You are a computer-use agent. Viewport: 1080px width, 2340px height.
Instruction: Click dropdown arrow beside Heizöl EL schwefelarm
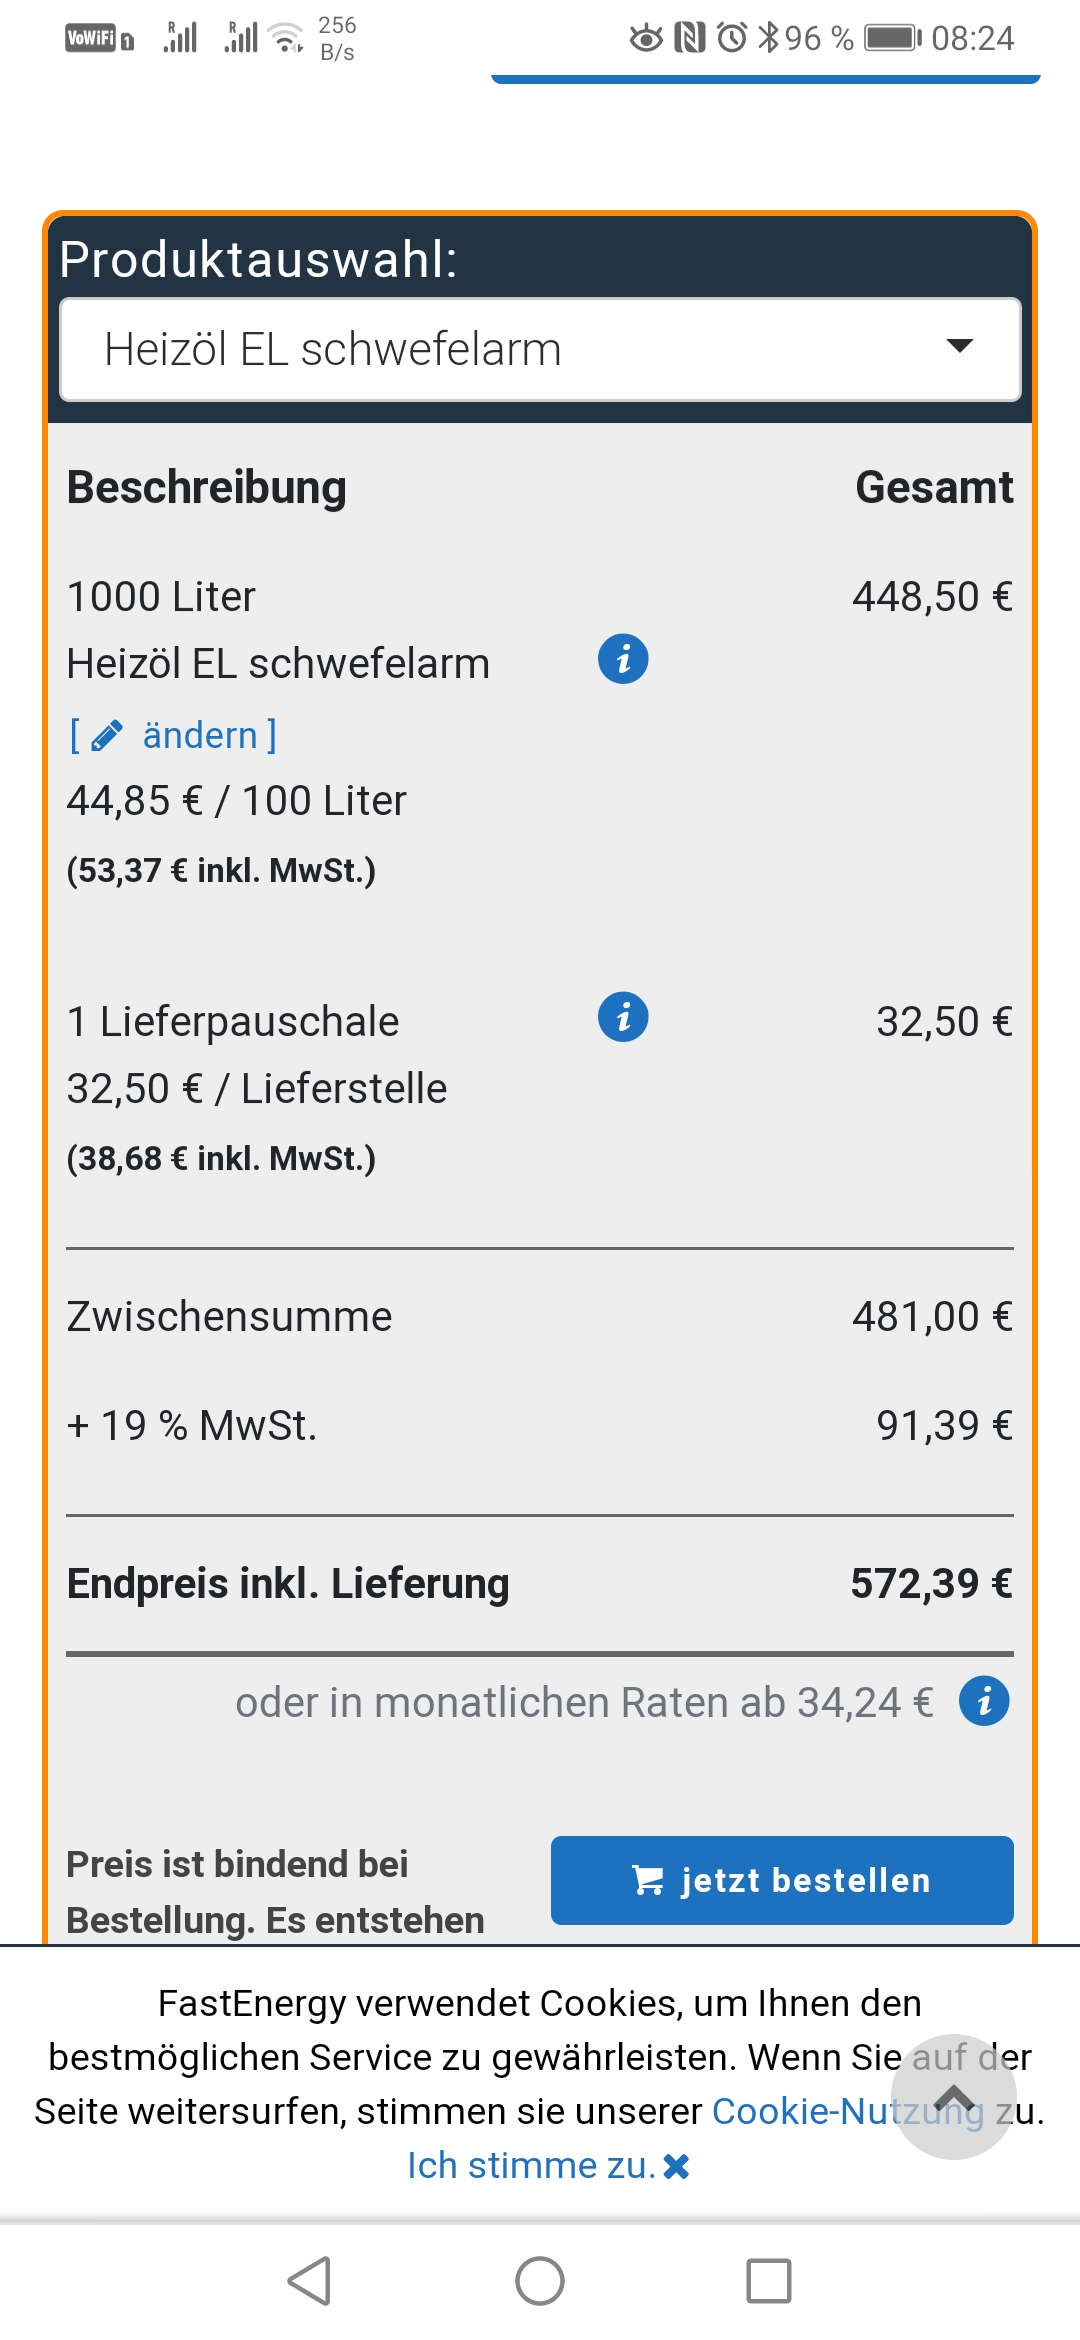pyautogui.click(x=960, y=346)
